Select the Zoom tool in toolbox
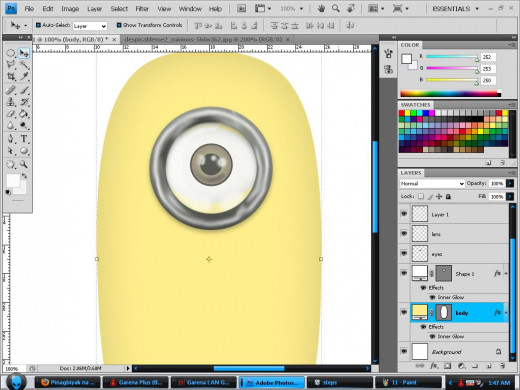 click(24, 164)
